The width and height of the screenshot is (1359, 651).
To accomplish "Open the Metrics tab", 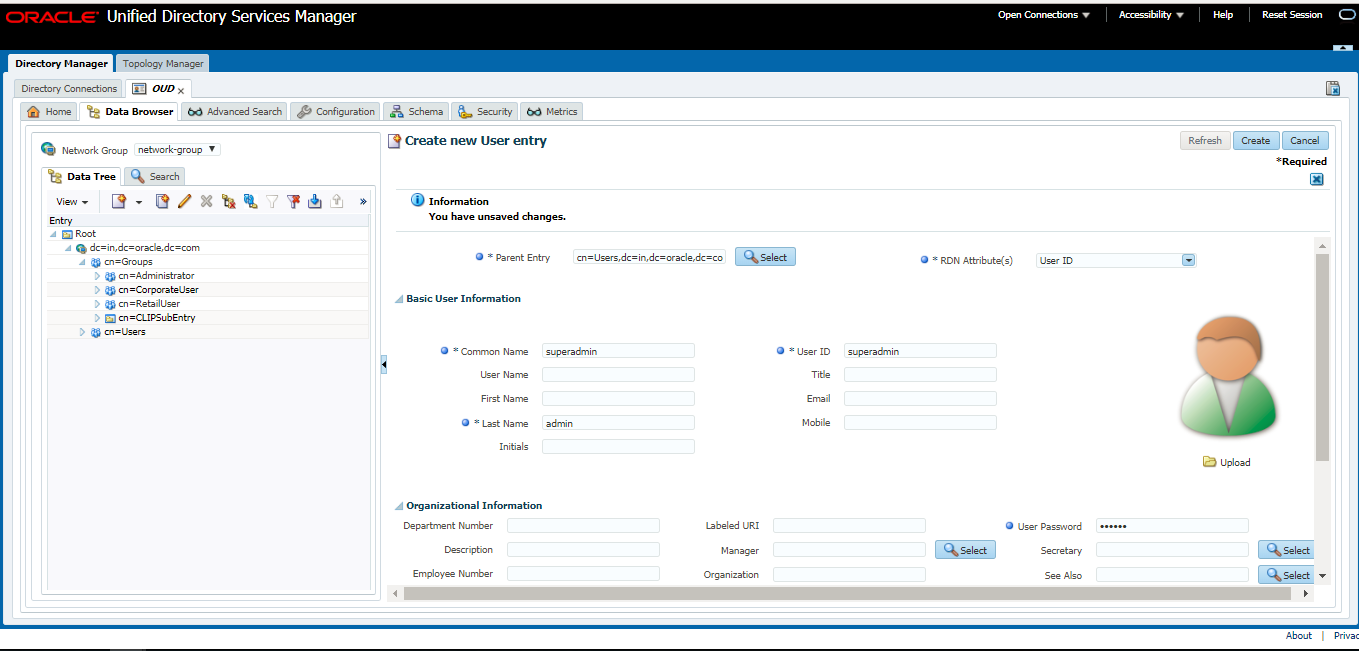I will (551, 112).
